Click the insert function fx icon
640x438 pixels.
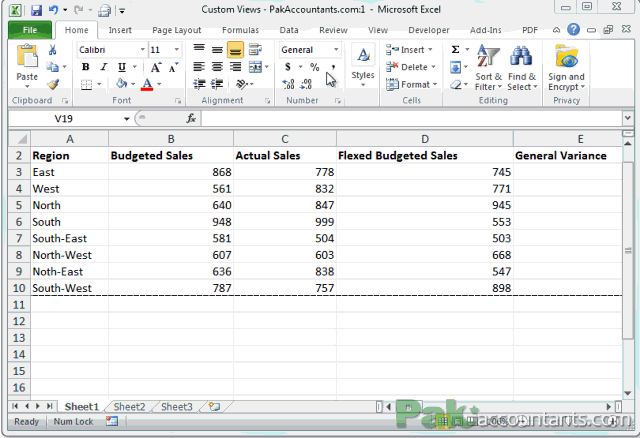(x=191, y=118)
